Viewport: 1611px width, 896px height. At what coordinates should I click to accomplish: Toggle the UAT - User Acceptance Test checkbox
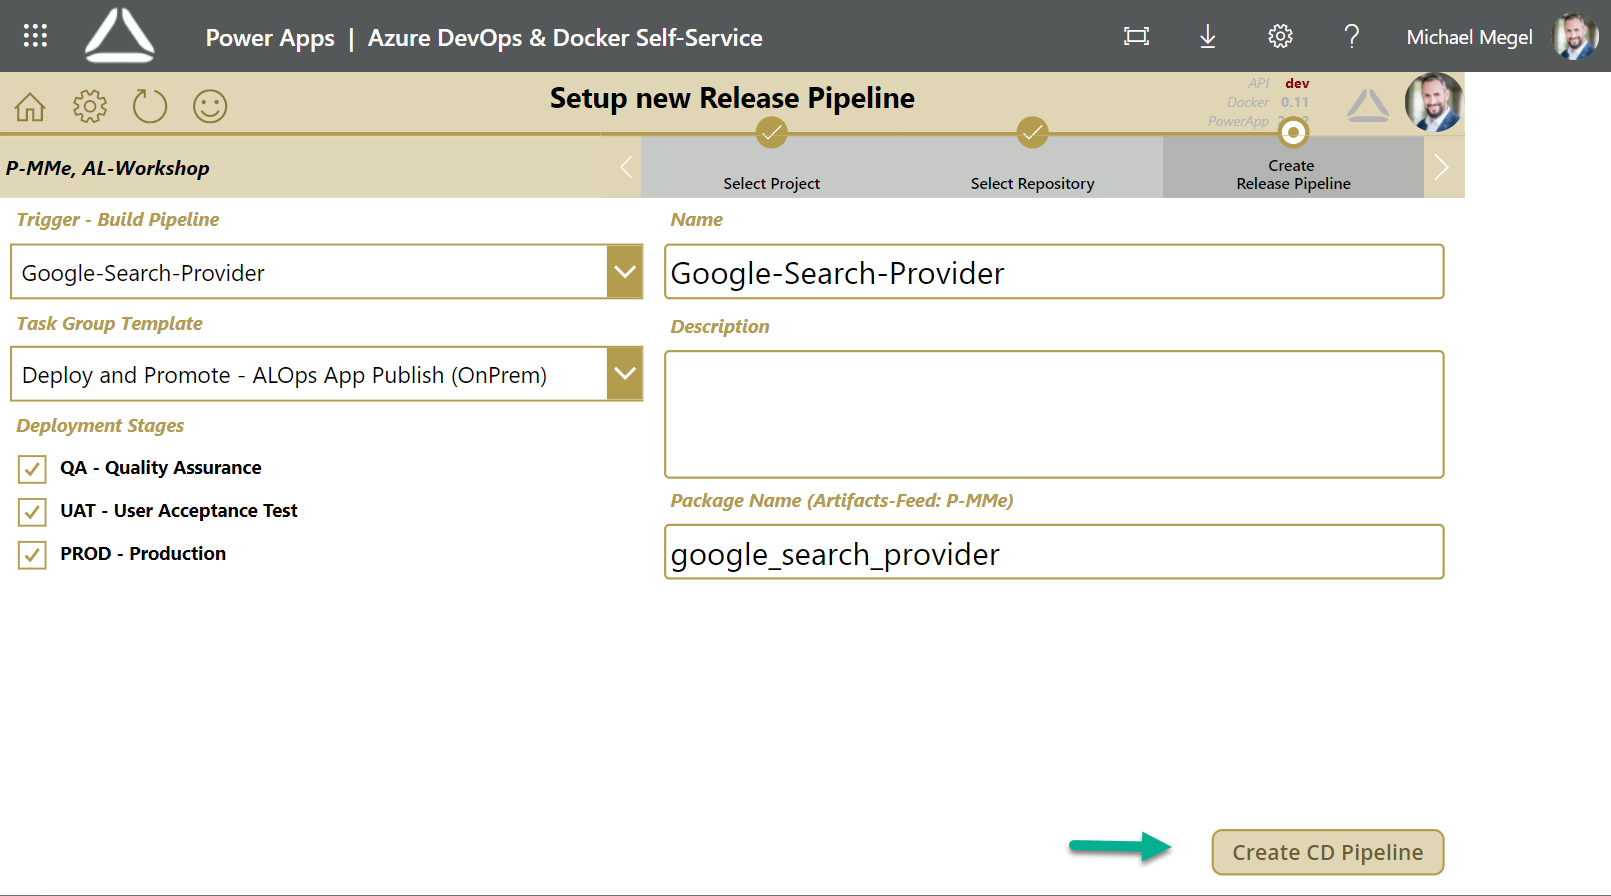click(x=32, y=512)
